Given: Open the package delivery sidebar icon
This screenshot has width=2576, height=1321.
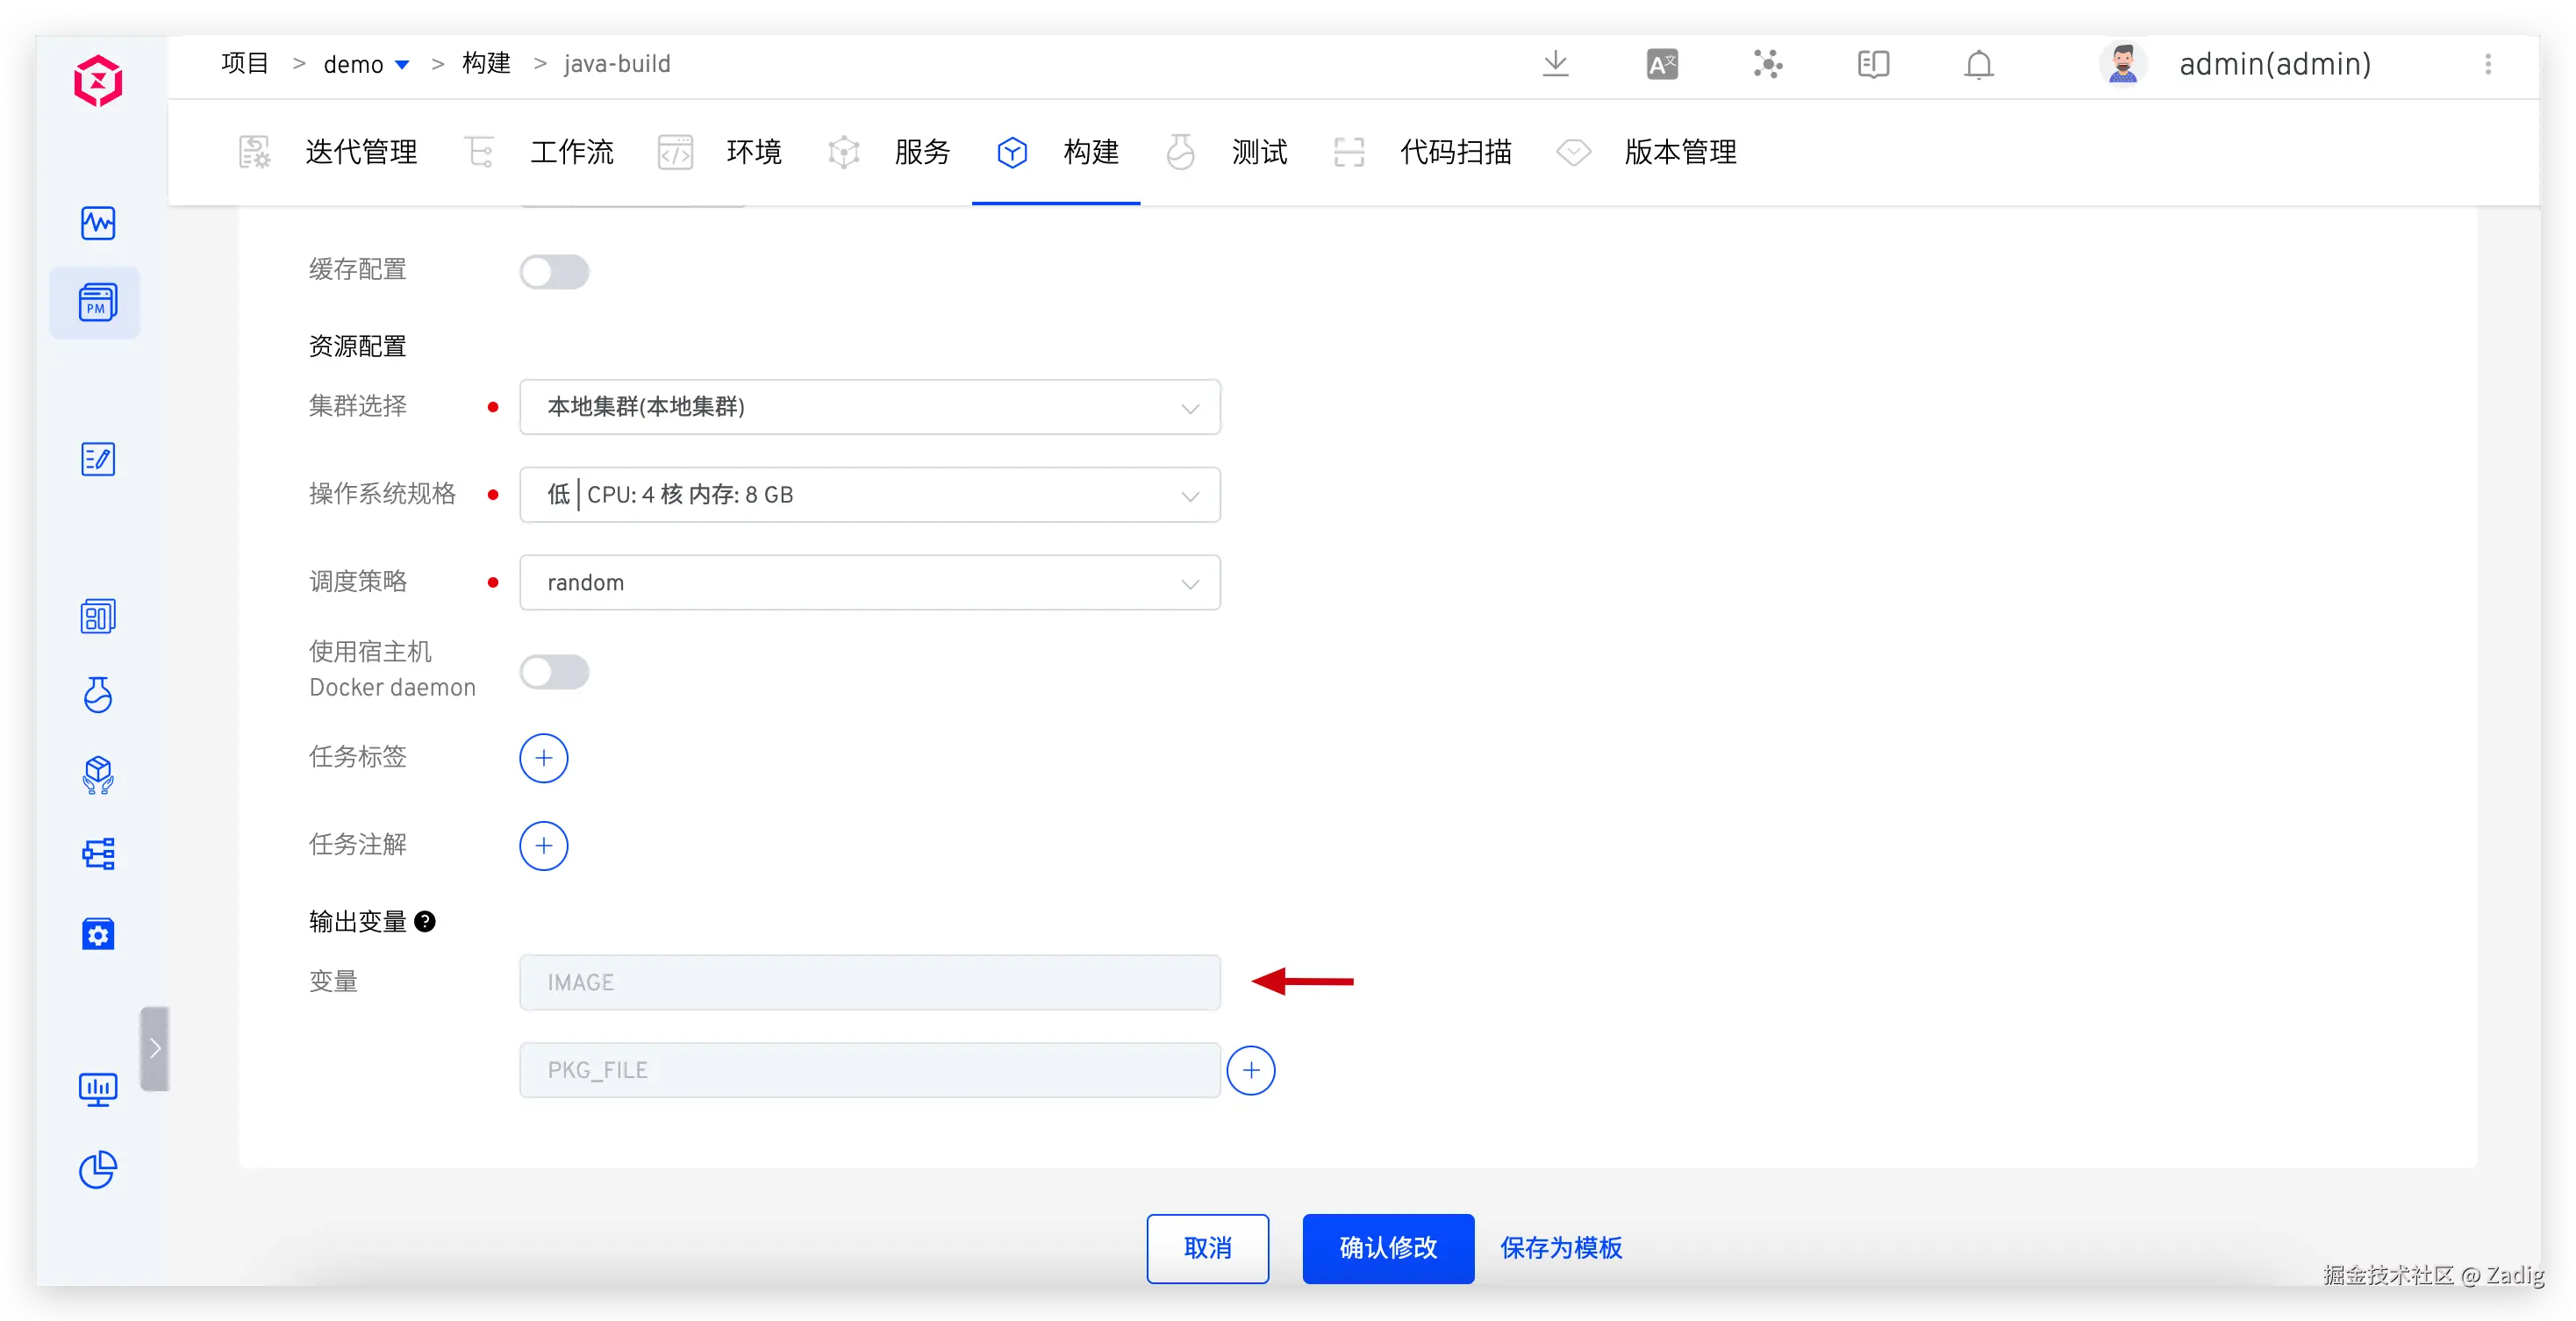Looking at the screenshot, I should point(98,774).
